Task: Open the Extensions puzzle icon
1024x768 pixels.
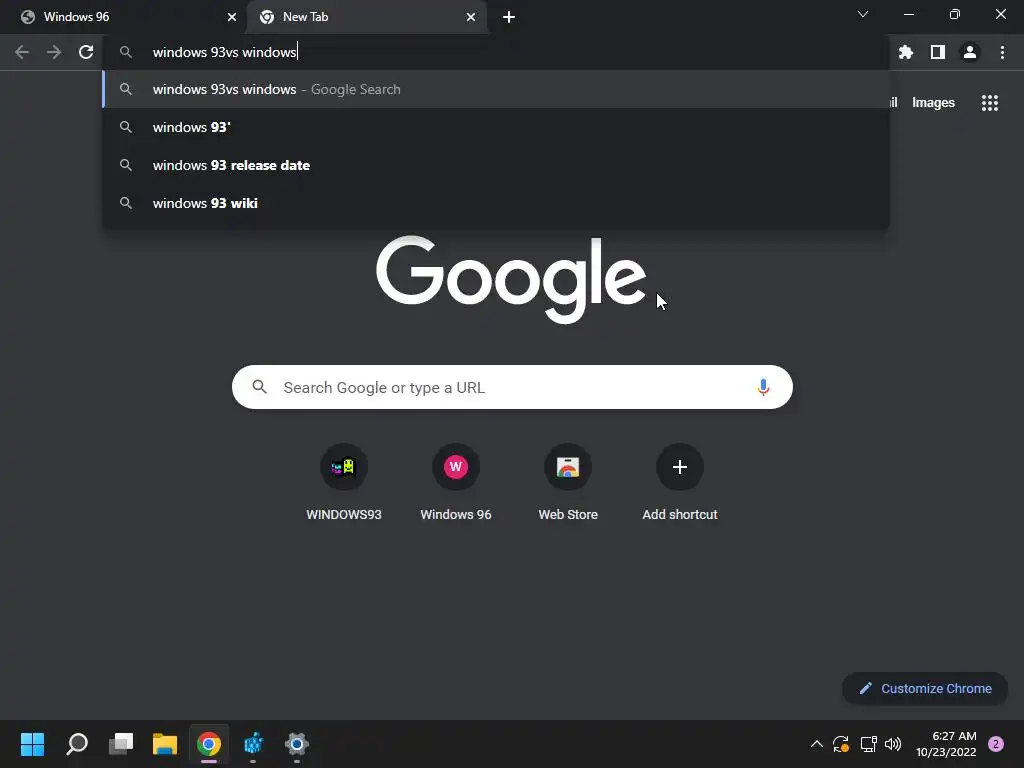Action: pyautogui.click(x=906, y=52)
